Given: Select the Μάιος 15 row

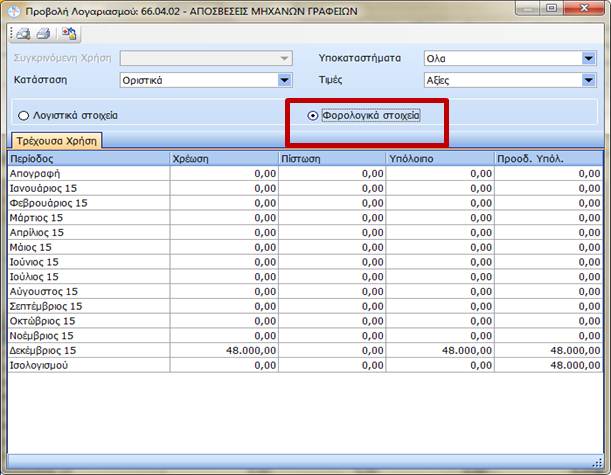Looking at the screenshot, I should coord(305,247).
